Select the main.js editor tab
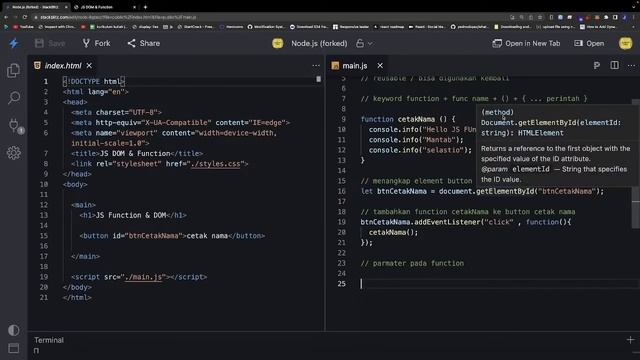 point(350,66)
